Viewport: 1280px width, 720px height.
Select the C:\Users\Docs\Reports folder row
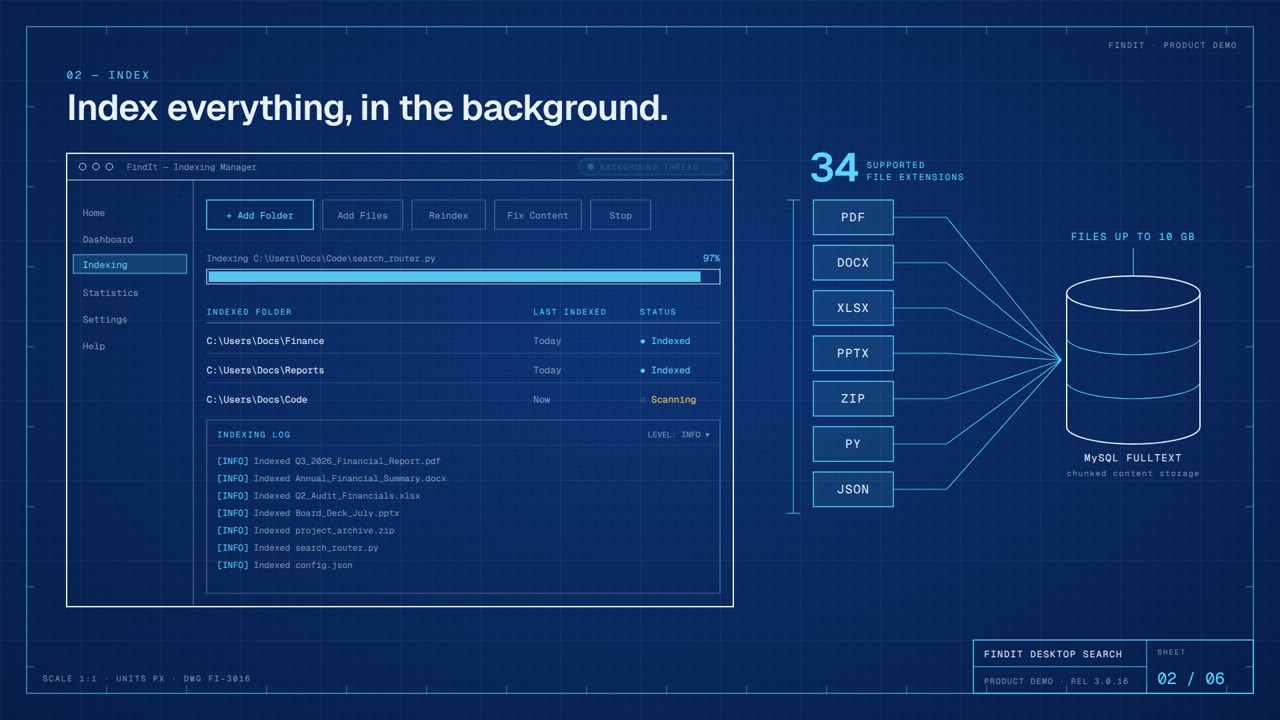click(x=463, y=370)
